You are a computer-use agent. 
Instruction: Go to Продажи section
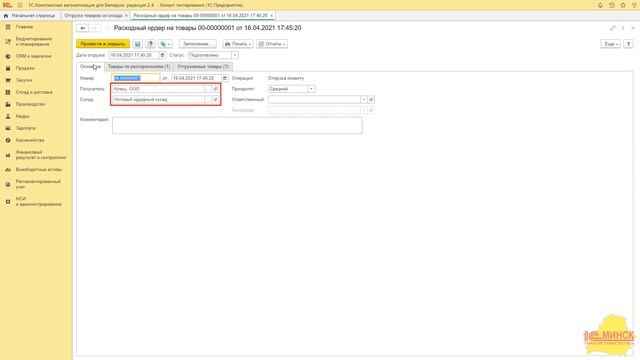pyautogui.click(x=25, y=68)
